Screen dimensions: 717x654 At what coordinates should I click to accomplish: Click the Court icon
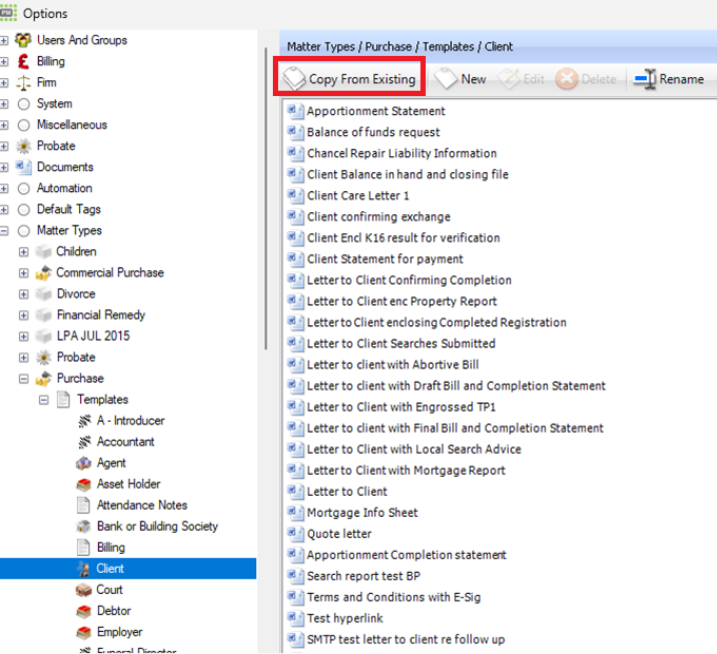tap(84, 590)
